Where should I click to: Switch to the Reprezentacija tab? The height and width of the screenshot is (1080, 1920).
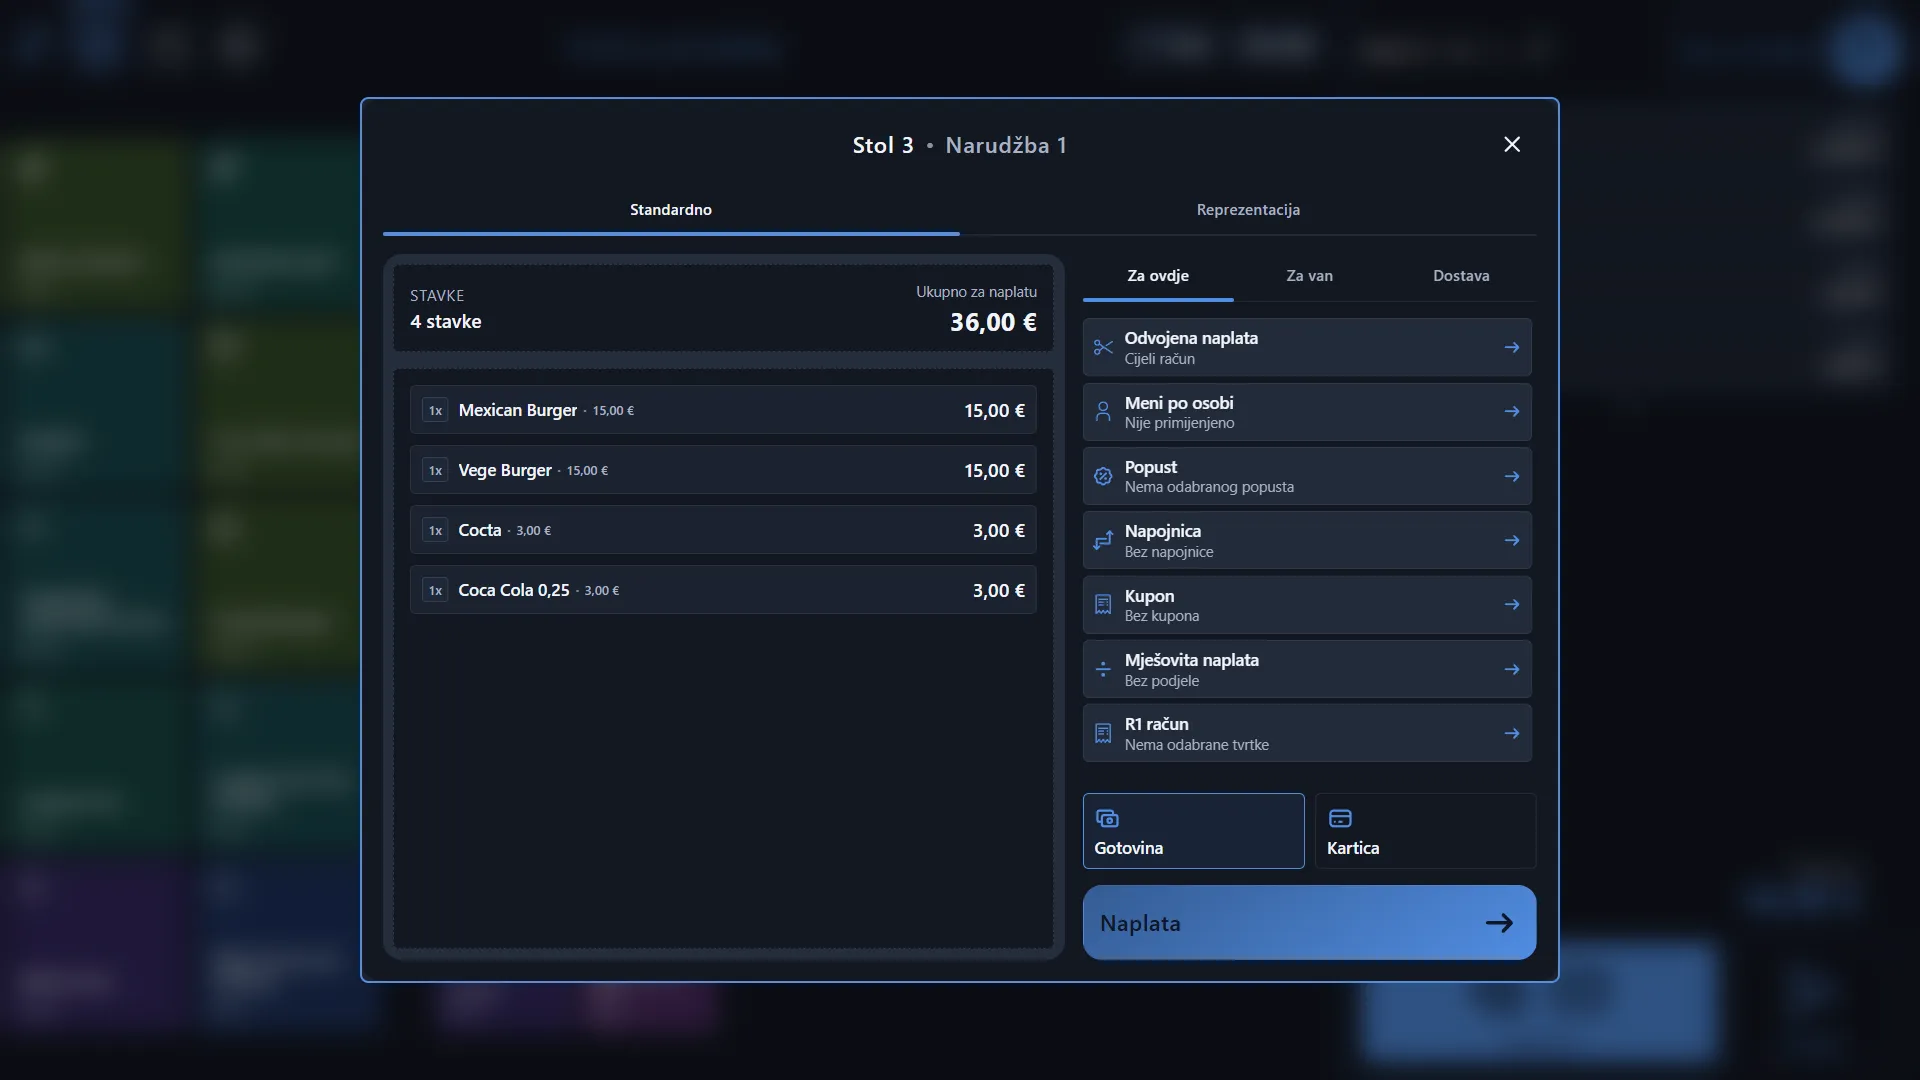[1248, 210]
